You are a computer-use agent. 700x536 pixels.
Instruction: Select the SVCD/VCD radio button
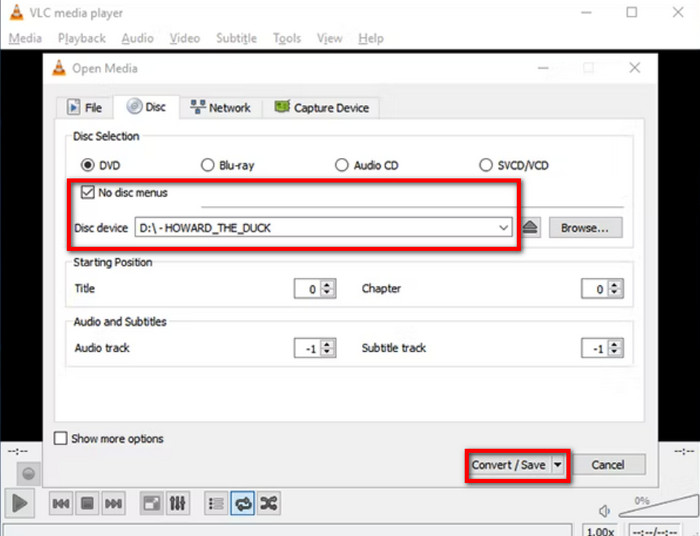click(x=486, y=165)
